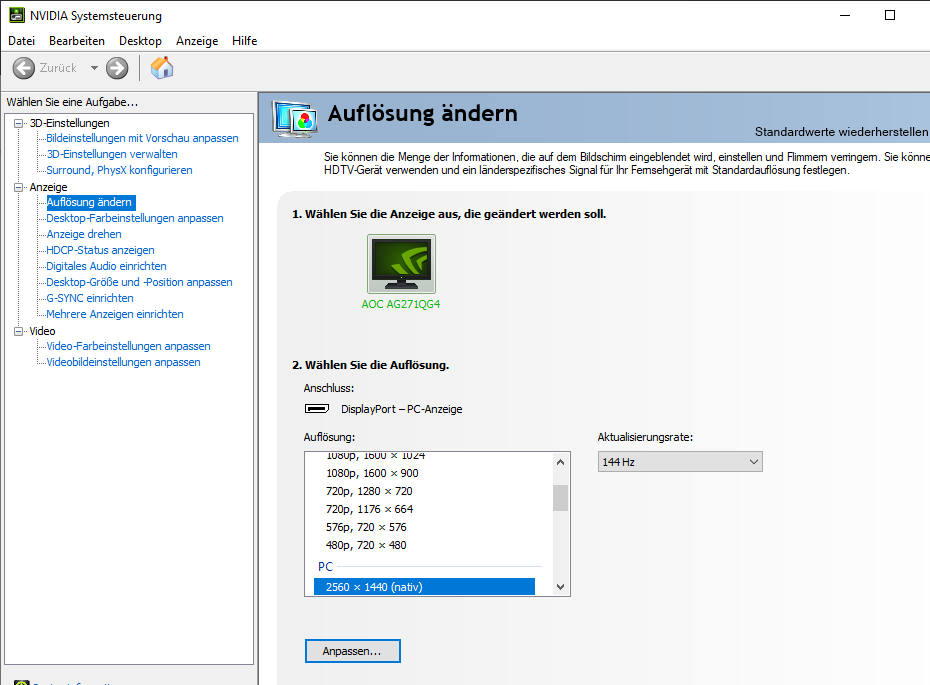Open Bildeinstellungen mit Vorschau anpassen
930x685 pixels.
tap(142, 138)
